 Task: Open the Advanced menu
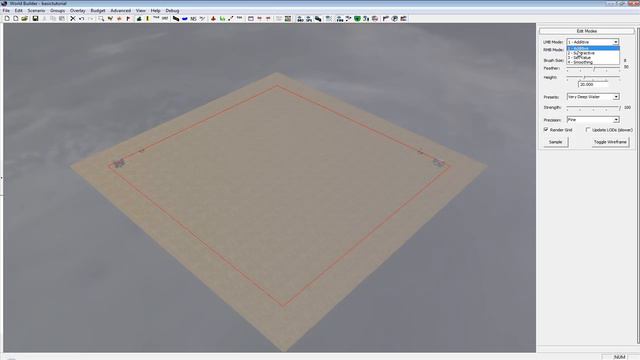121,11
